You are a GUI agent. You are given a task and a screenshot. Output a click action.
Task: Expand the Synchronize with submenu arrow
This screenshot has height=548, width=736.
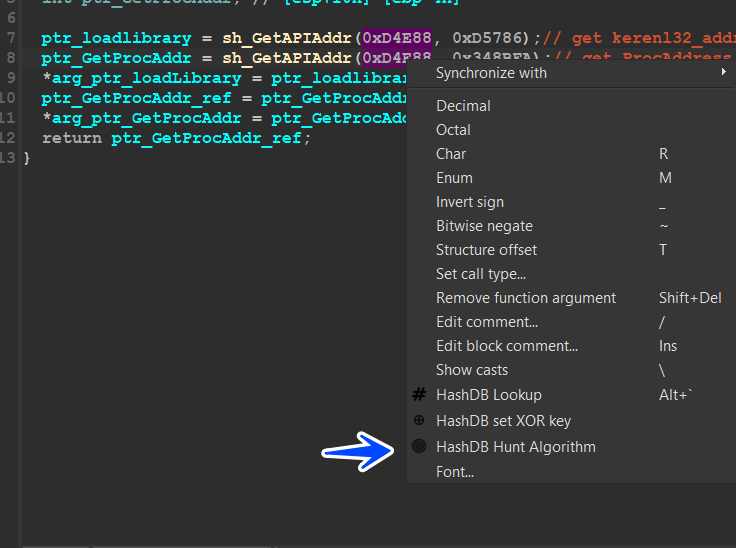point(723,72)
